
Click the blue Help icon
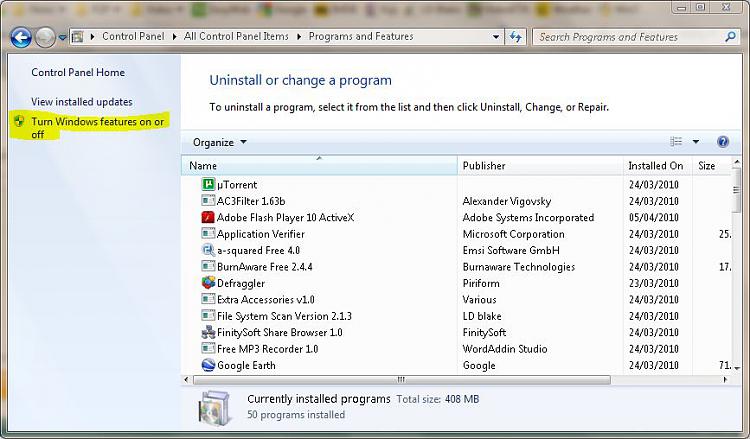(x=723, y=142)
